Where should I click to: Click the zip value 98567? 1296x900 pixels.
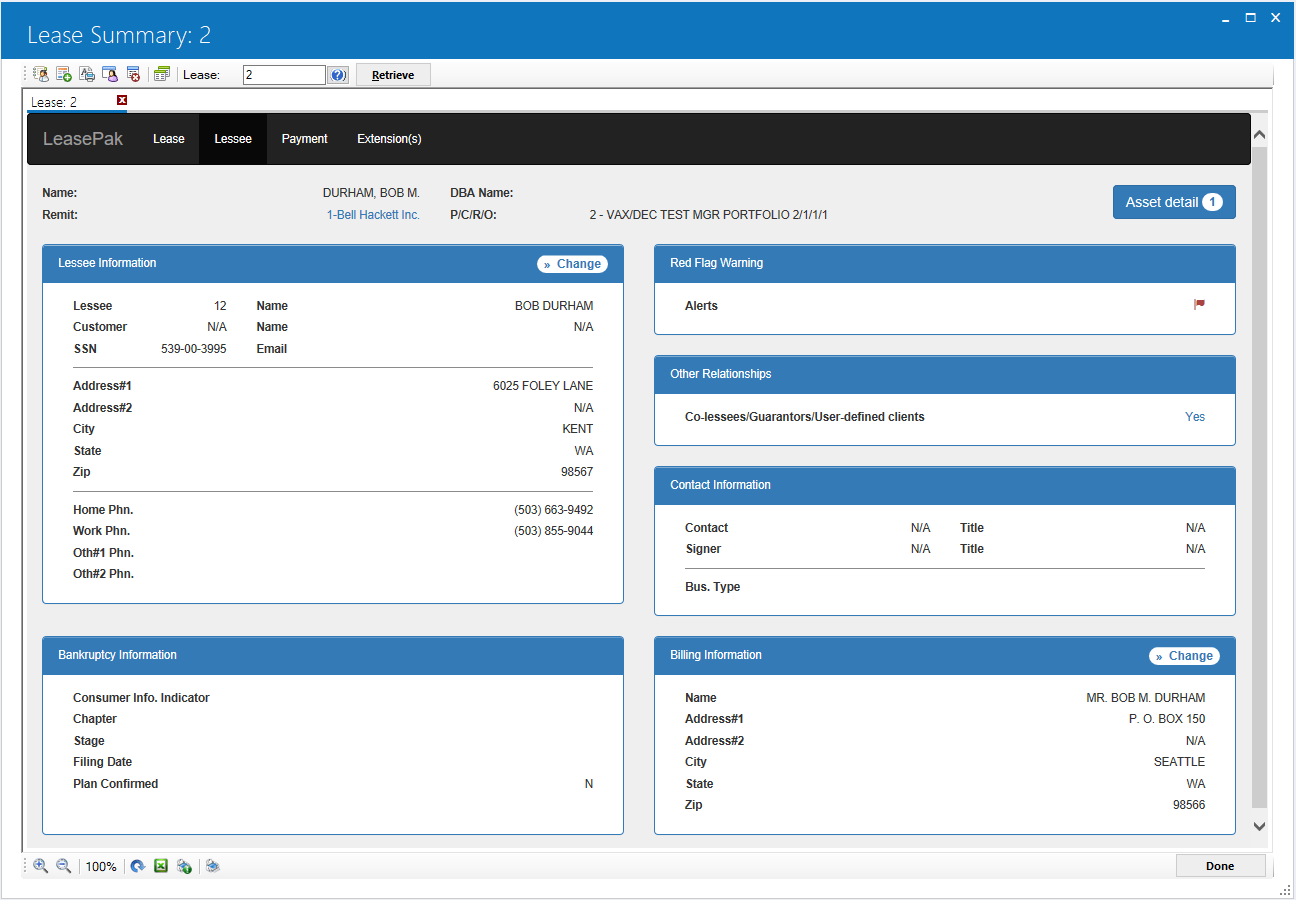click(x=577, y=472)
